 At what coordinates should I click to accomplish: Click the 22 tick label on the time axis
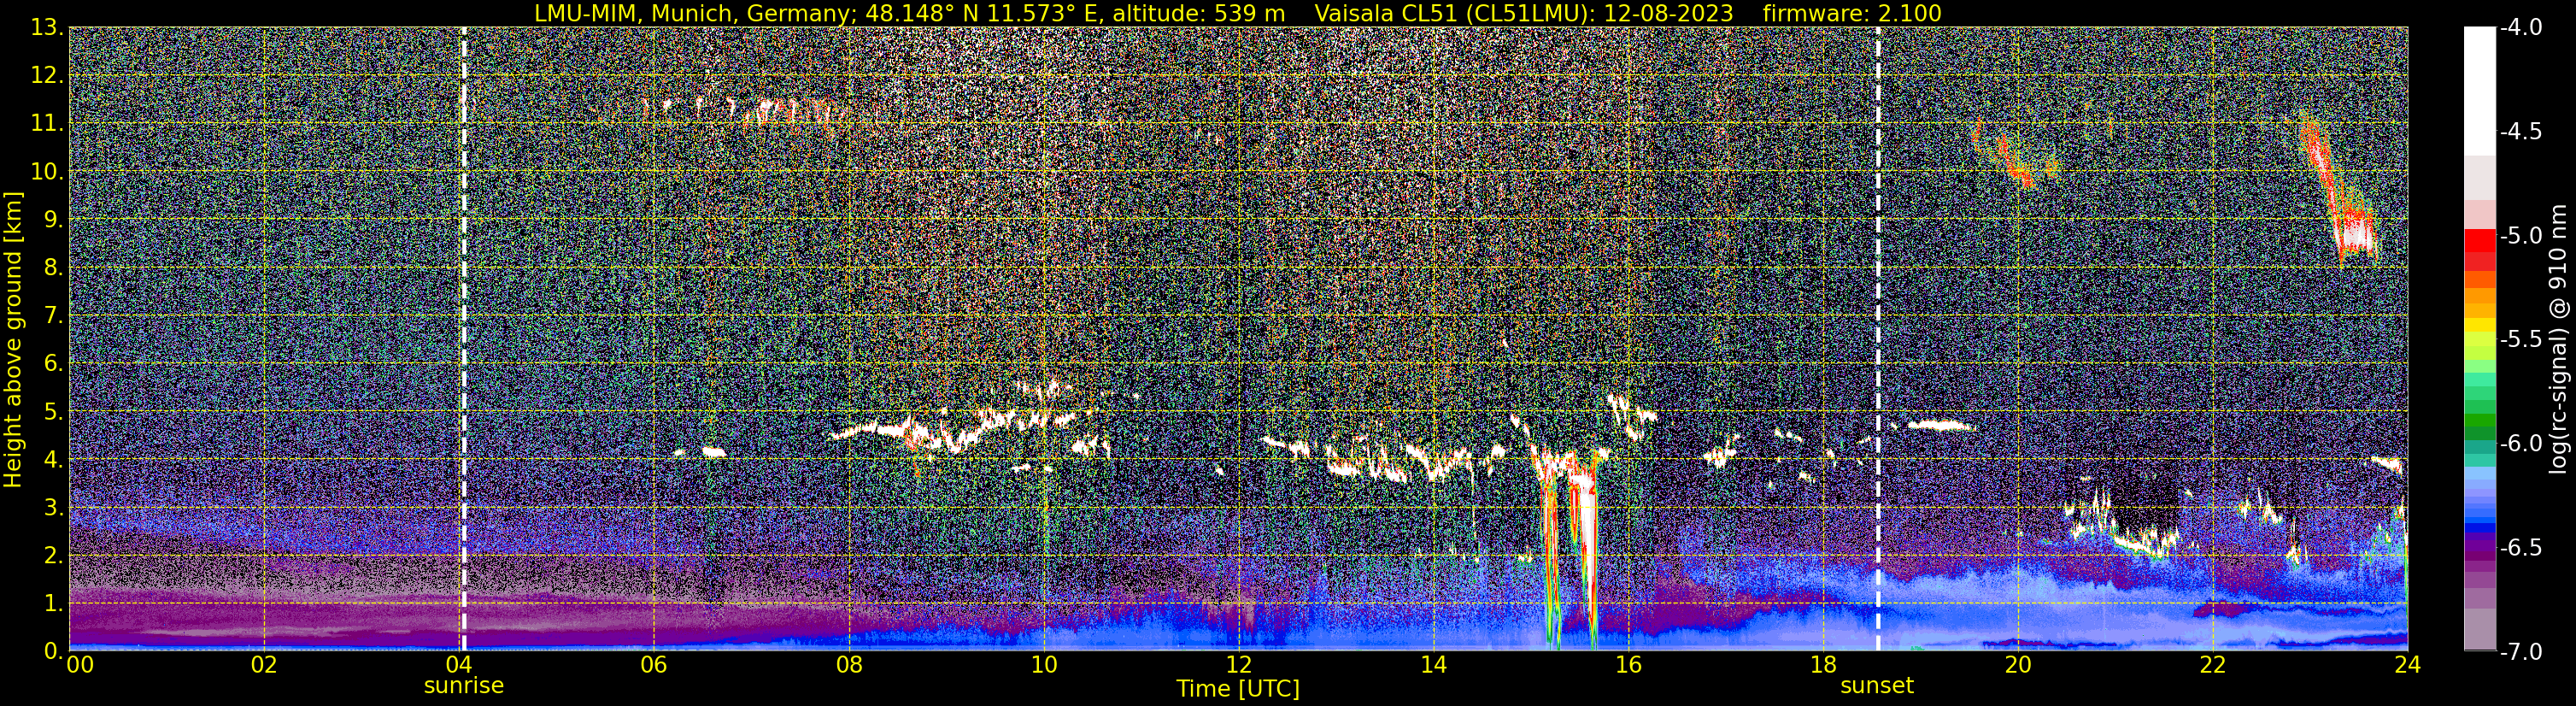coord(2213,665)
